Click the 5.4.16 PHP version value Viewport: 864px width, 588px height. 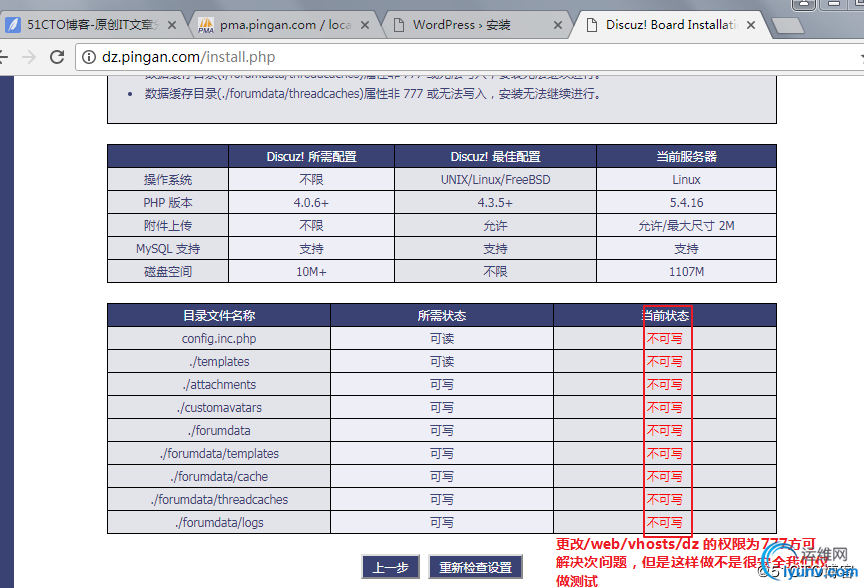pyautogui.click(x=687, y=203)
